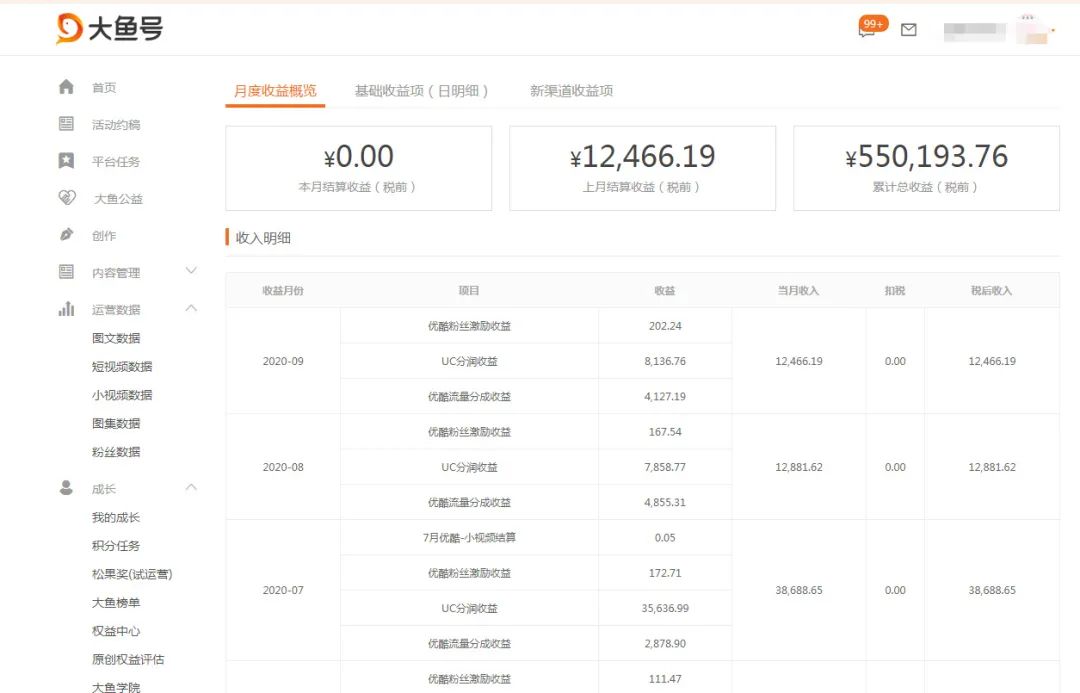The height and width of the screenshot is (693, 1080).
Task: Click the 大鱼号 logo
Action: click(x=110, y=29)
